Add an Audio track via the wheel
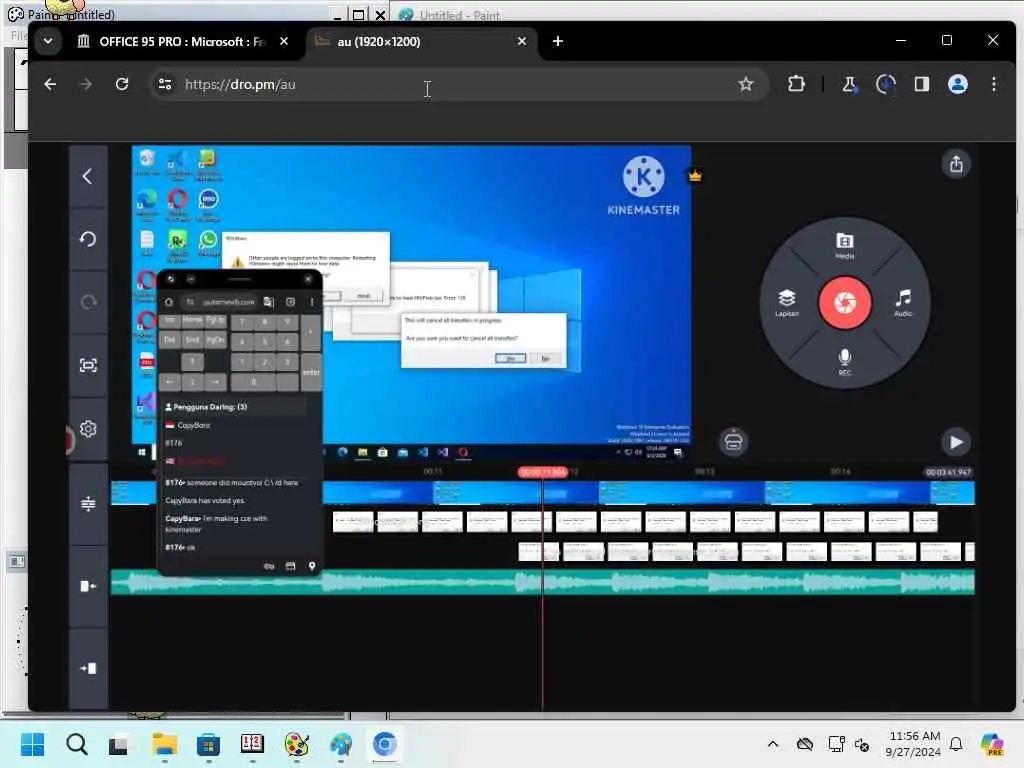The width and height of the screenshot is (1024, 768). (x=903, y=302)
